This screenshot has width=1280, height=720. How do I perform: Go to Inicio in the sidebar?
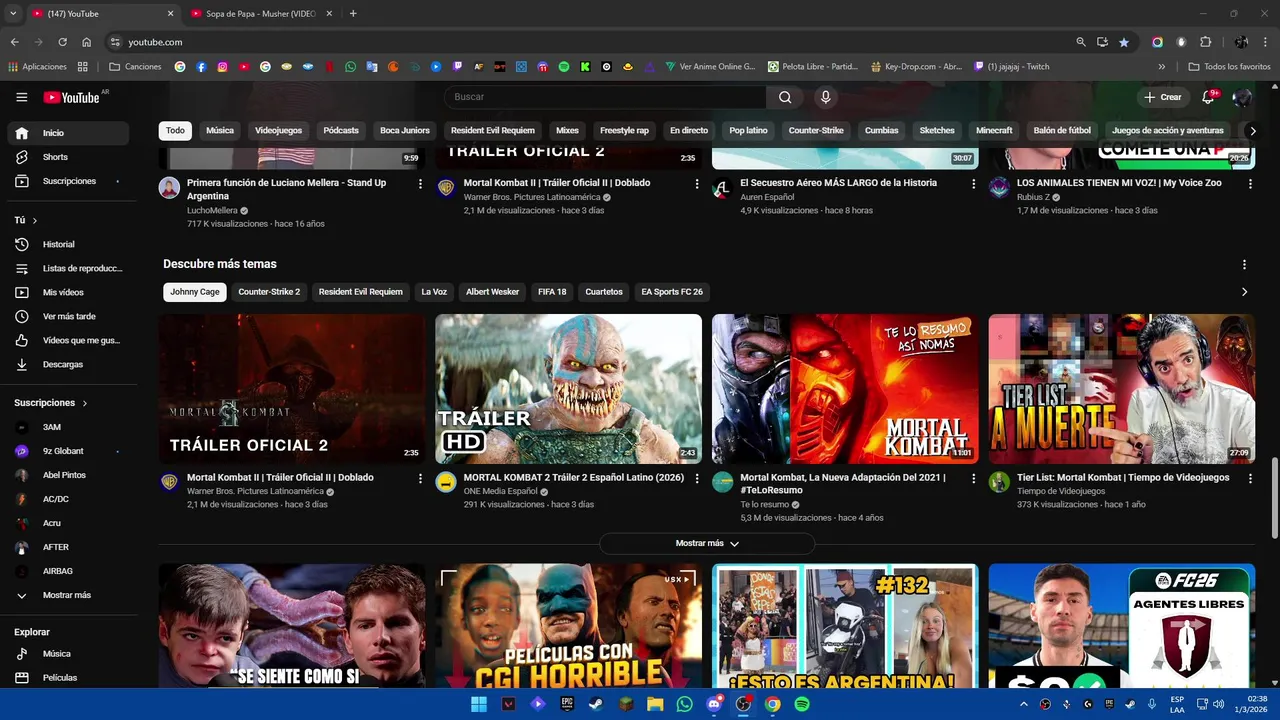pyautogui.click(x=69, y=133)
